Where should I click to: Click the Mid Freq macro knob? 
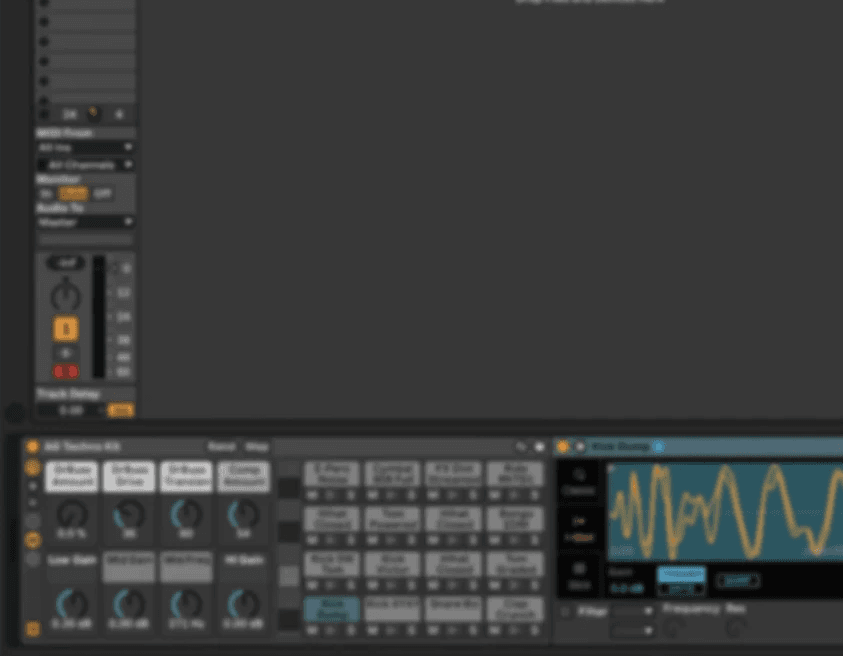tap(187, 603)
